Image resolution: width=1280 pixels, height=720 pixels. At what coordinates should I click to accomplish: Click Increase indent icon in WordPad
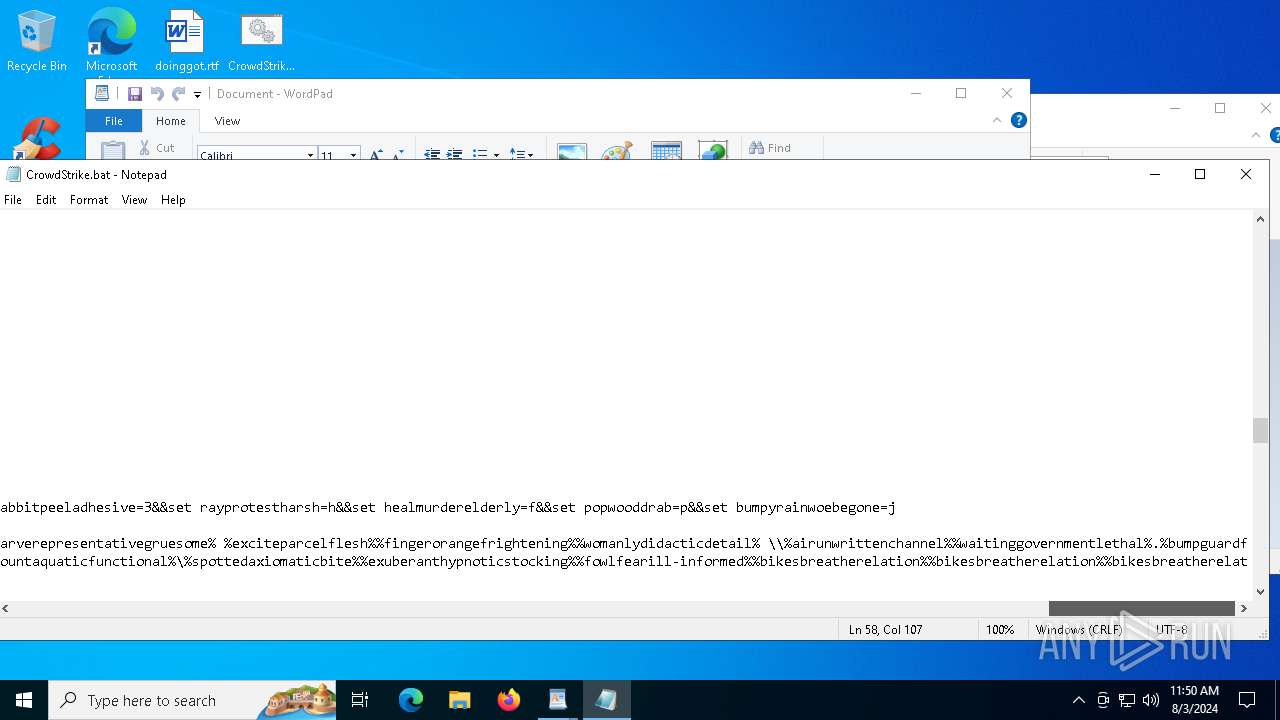(454, 154)
